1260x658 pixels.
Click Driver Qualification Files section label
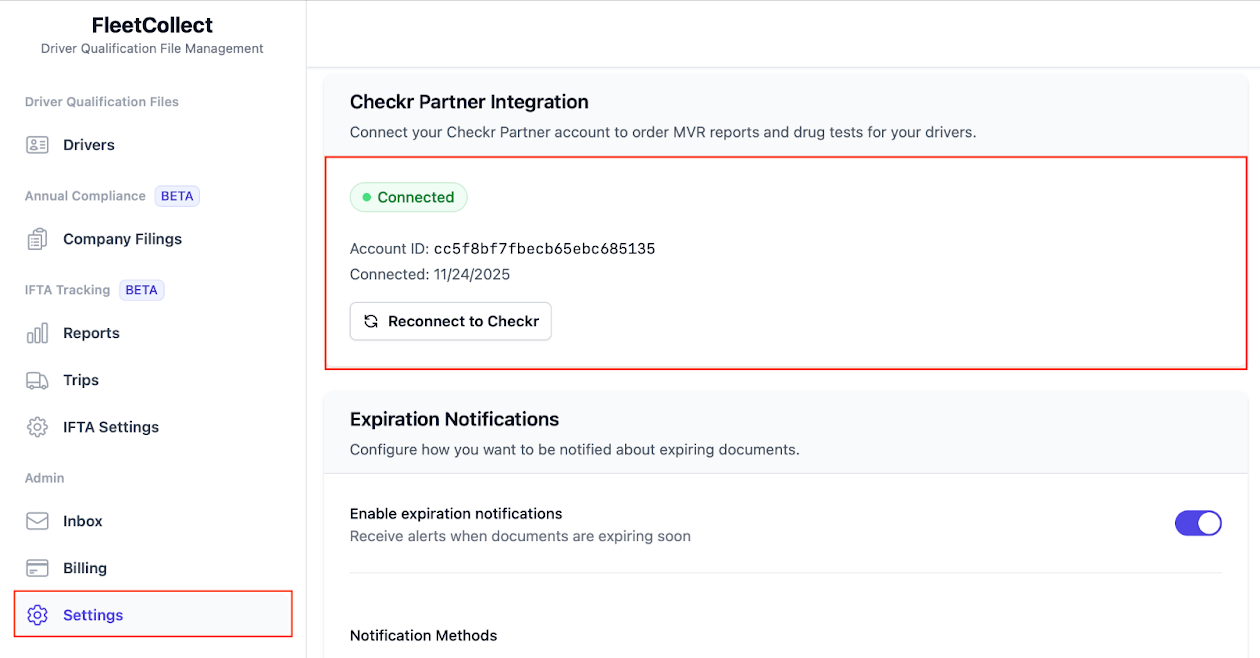coord(102,102)
